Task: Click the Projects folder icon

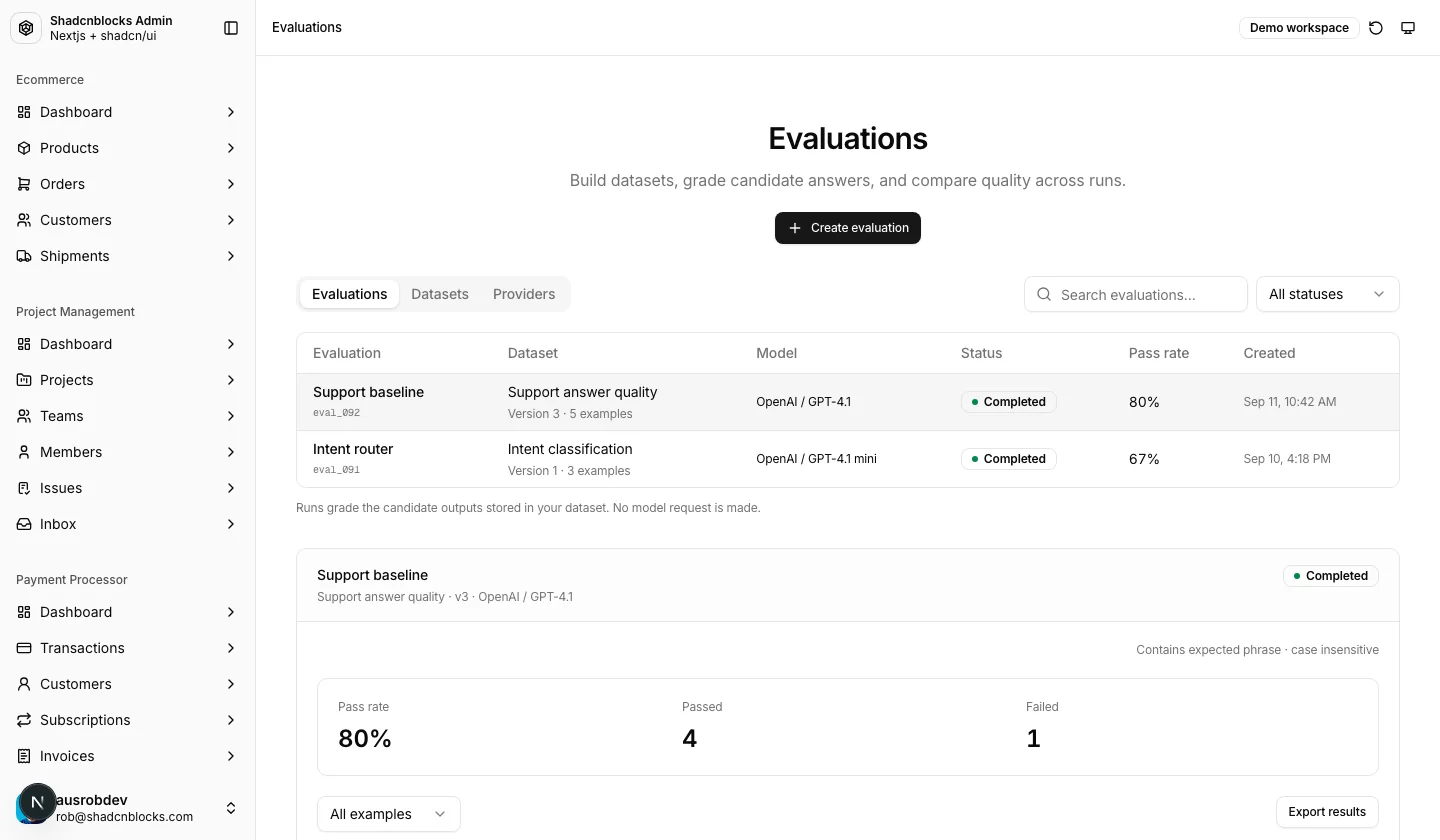Action: (24, 380)
